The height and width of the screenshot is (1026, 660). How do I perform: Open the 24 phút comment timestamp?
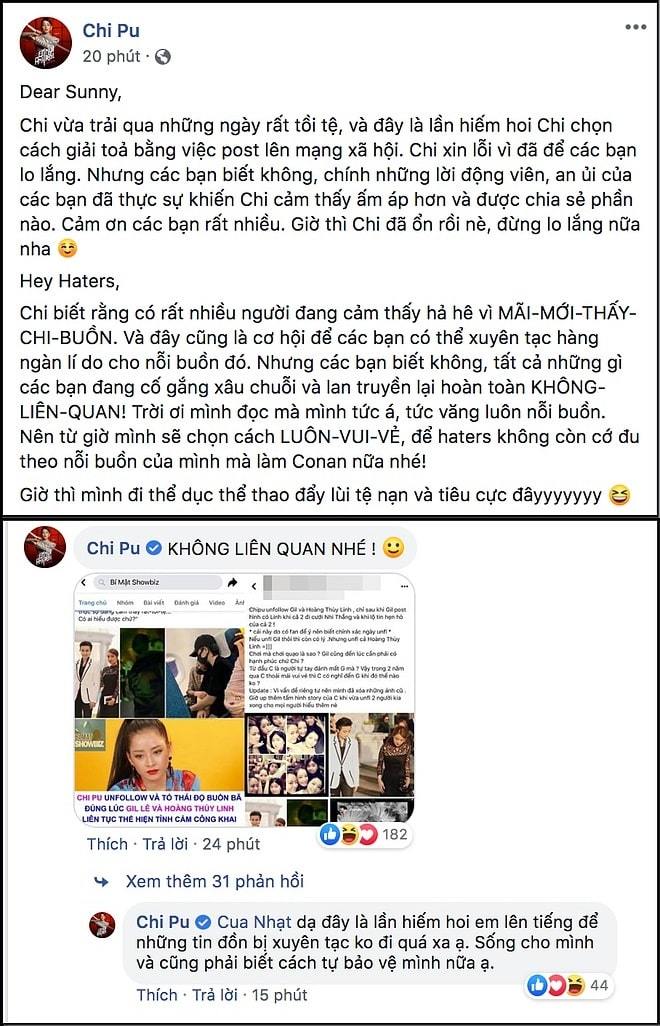pyautogui.click(x=231, y=844)
